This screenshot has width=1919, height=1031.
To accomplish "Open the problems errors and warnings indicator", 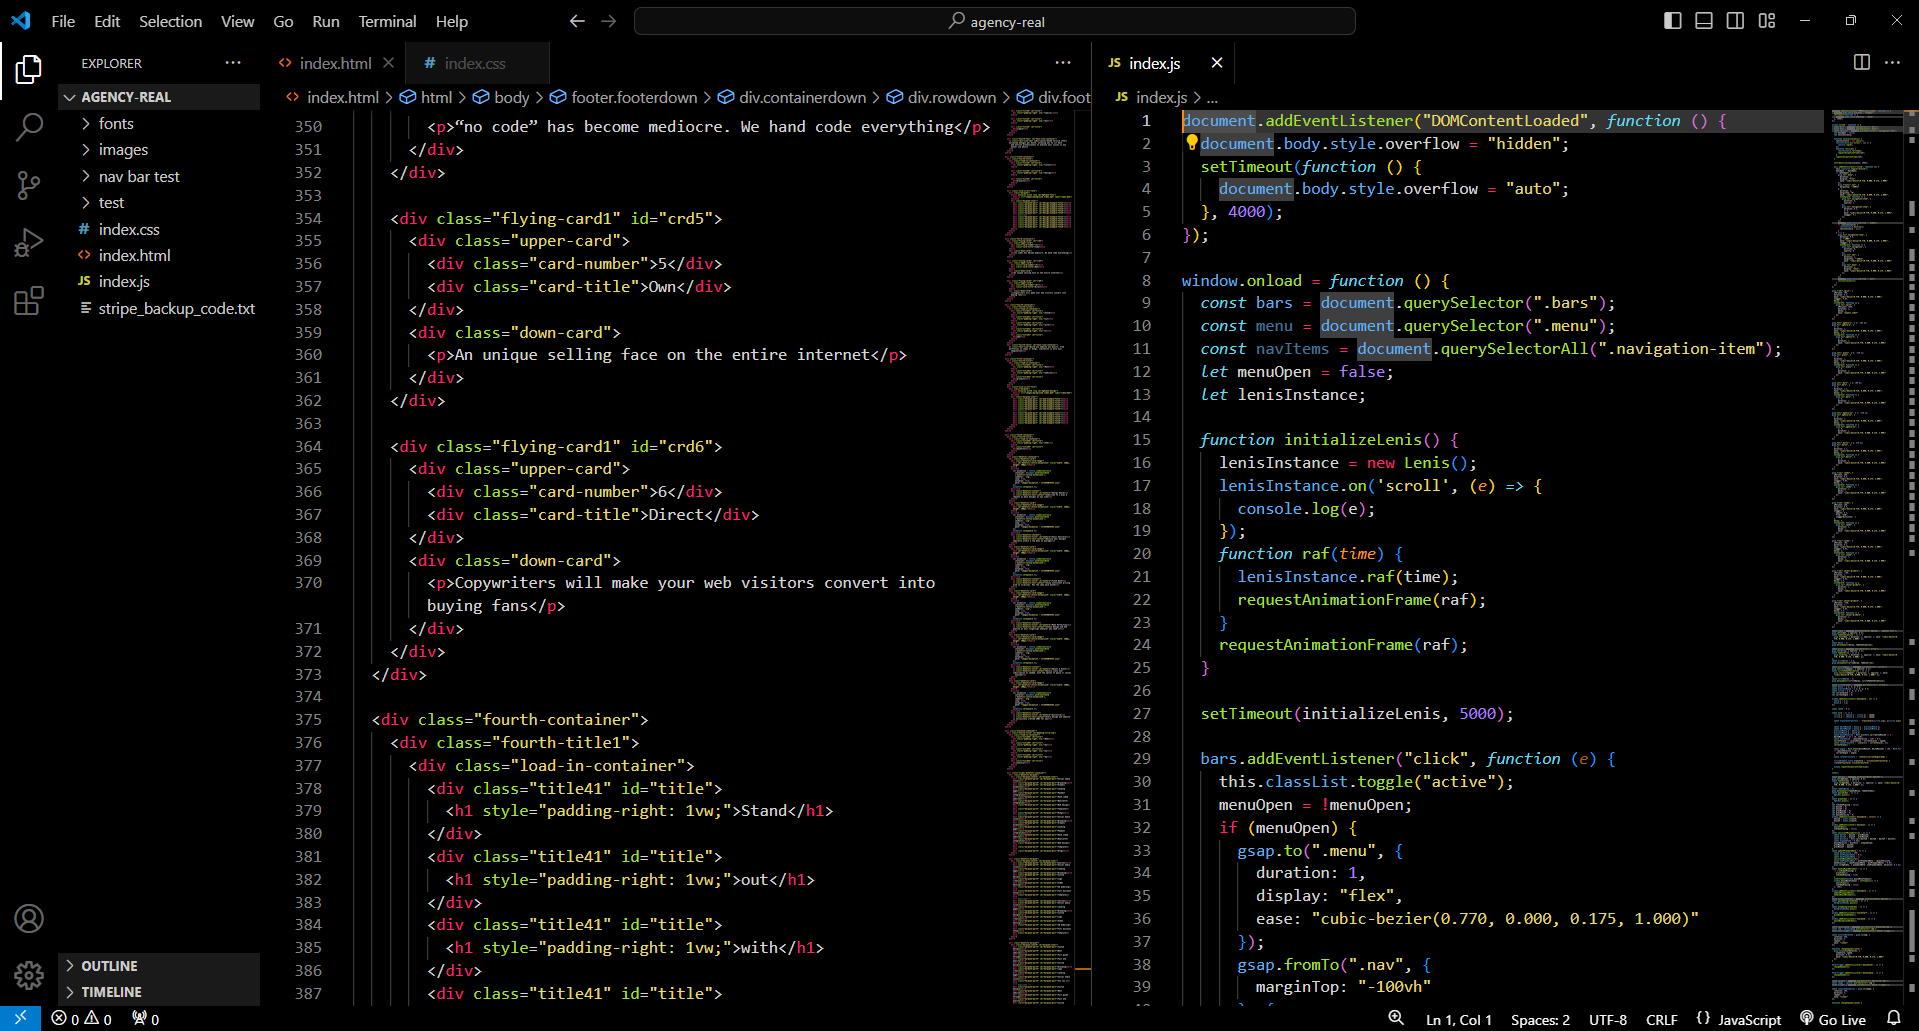I will point(81,1019).
